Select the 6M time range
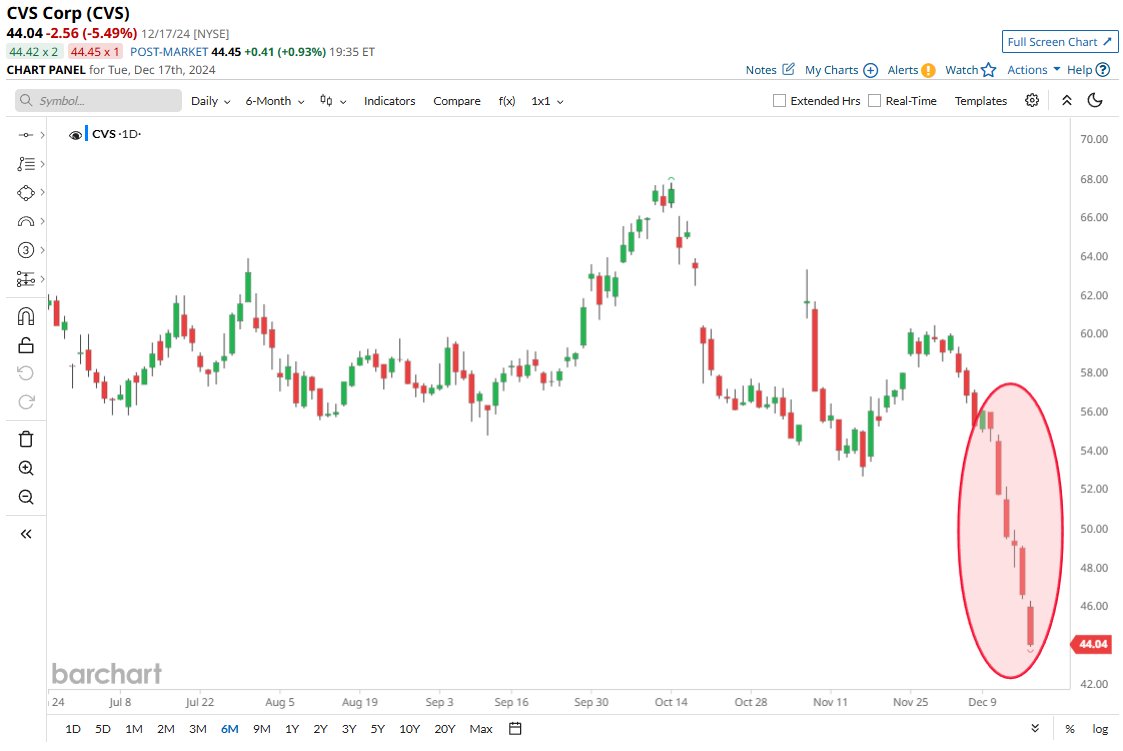Viewport: 1123px width, 751px height. coord(230,729)
